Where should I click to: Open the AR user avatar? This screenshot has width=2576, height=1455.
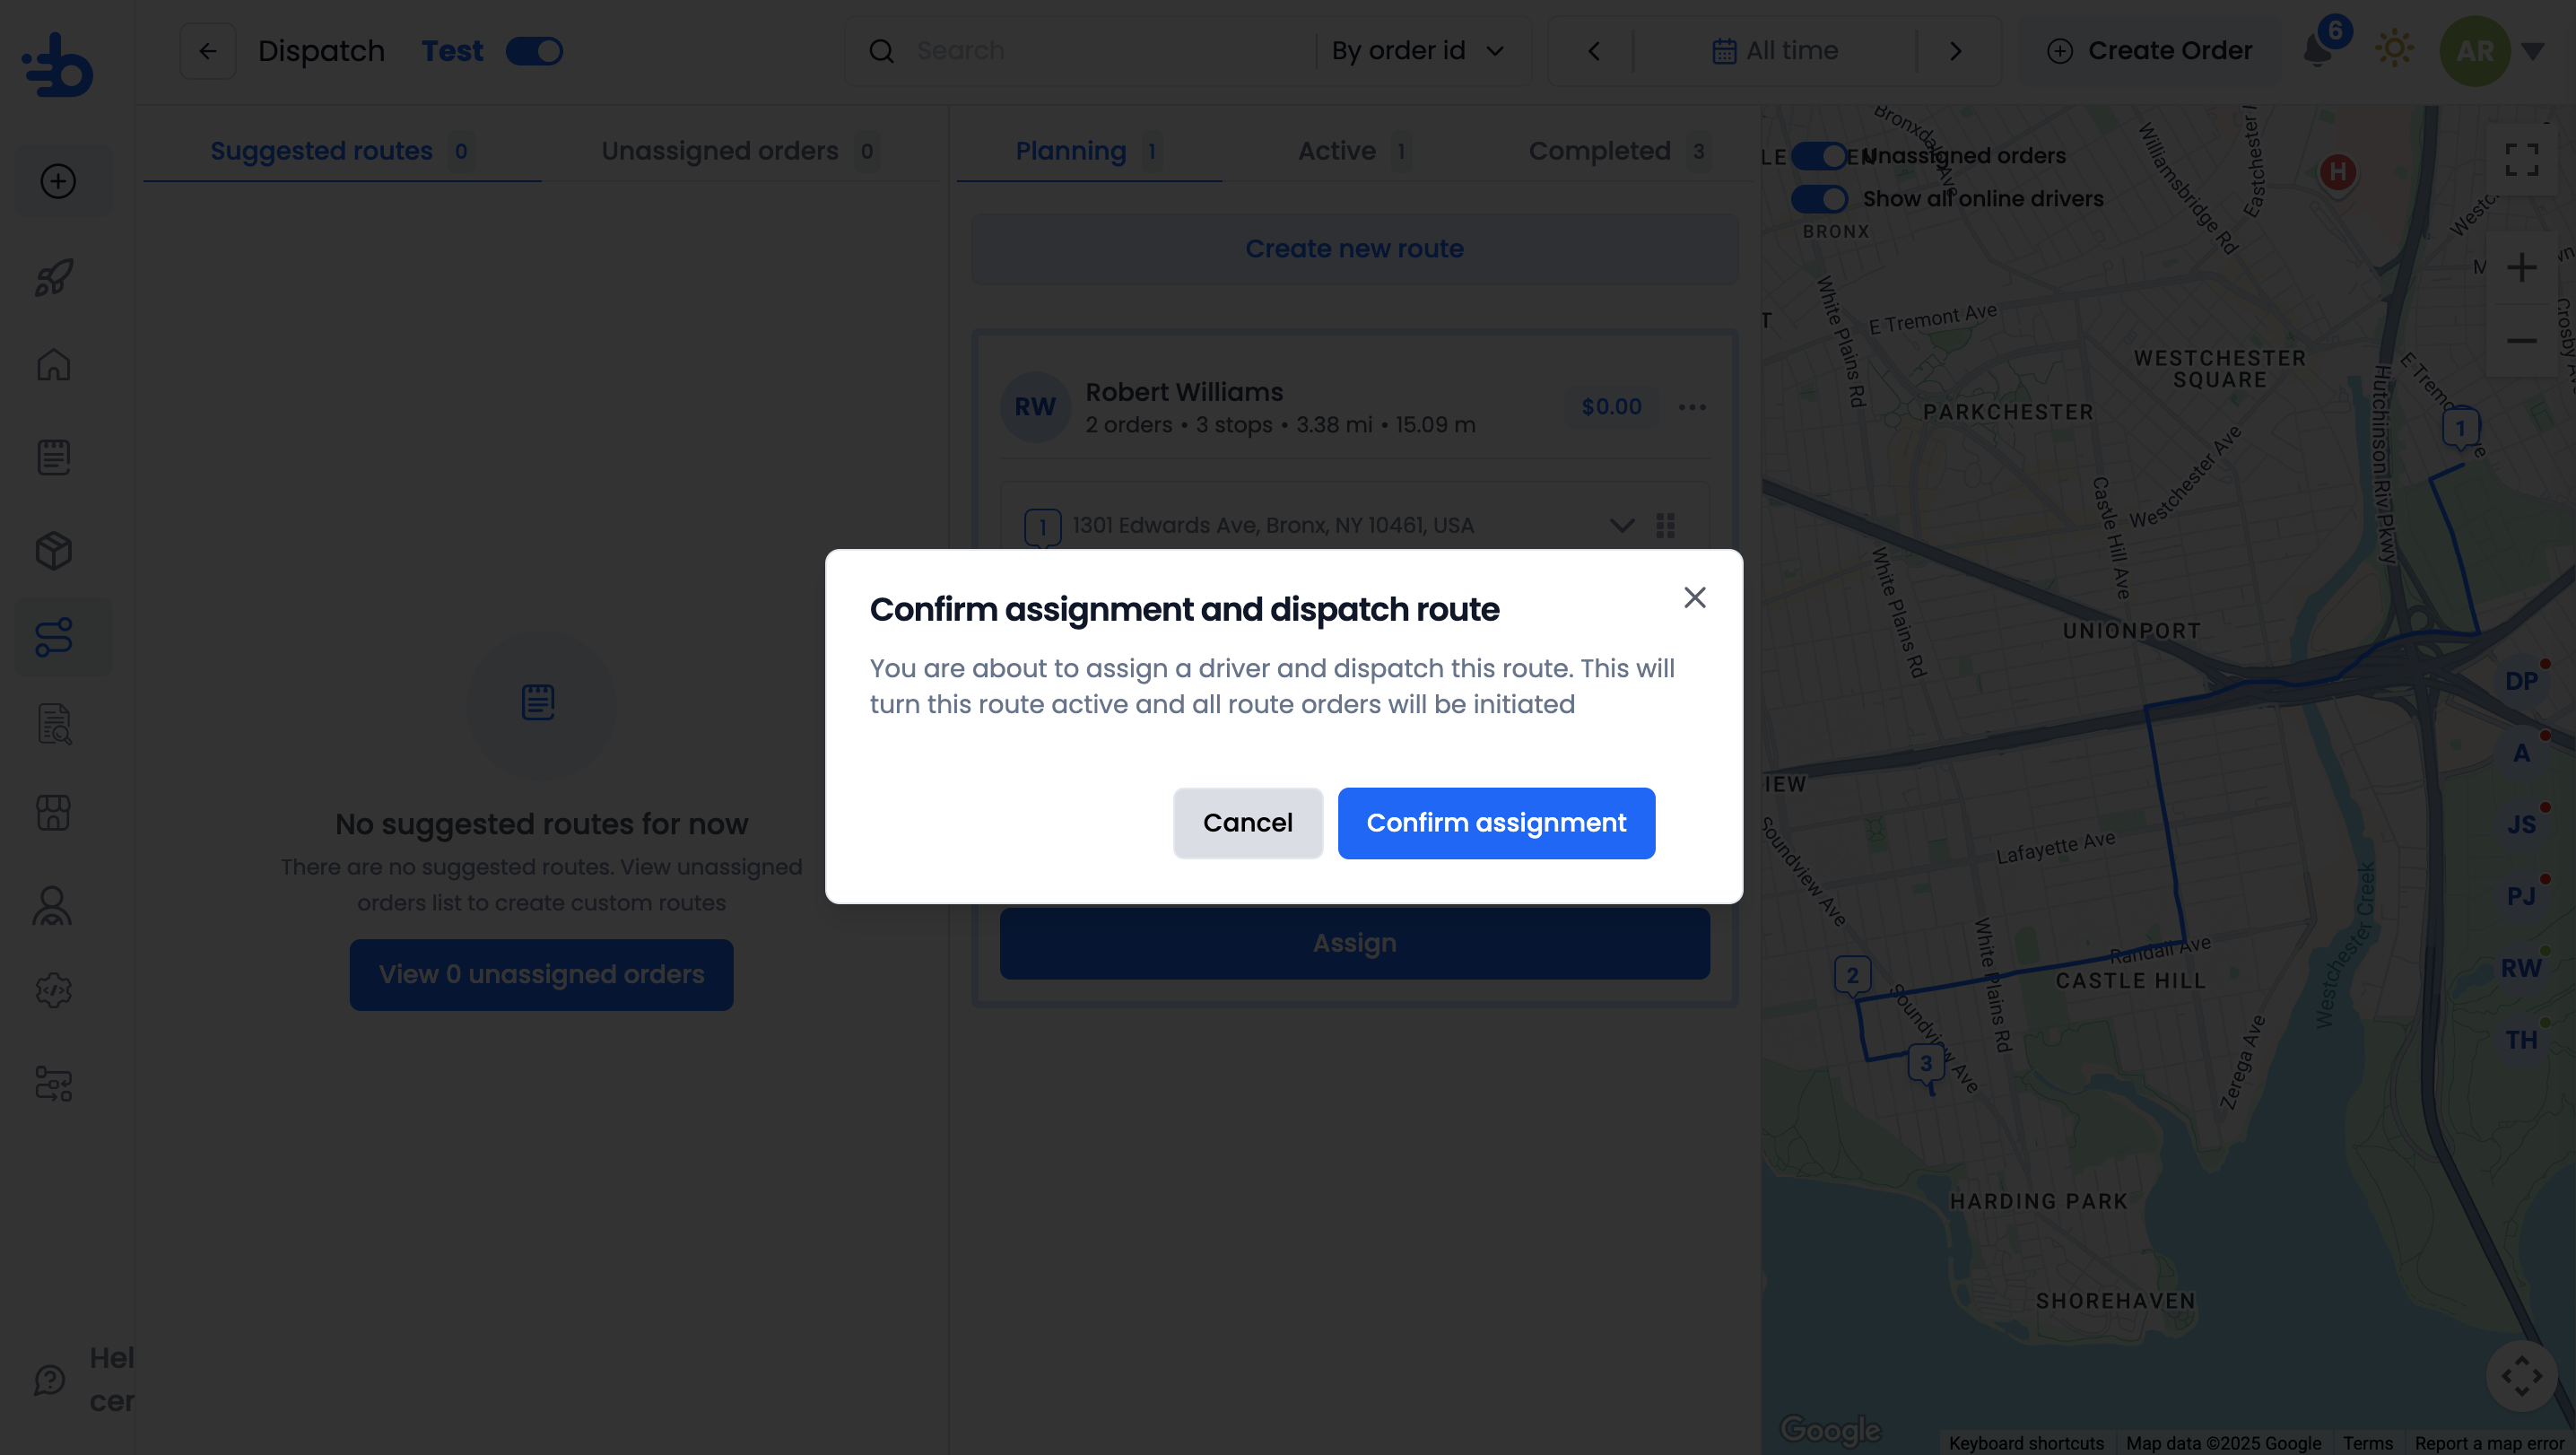[2475, 51]
